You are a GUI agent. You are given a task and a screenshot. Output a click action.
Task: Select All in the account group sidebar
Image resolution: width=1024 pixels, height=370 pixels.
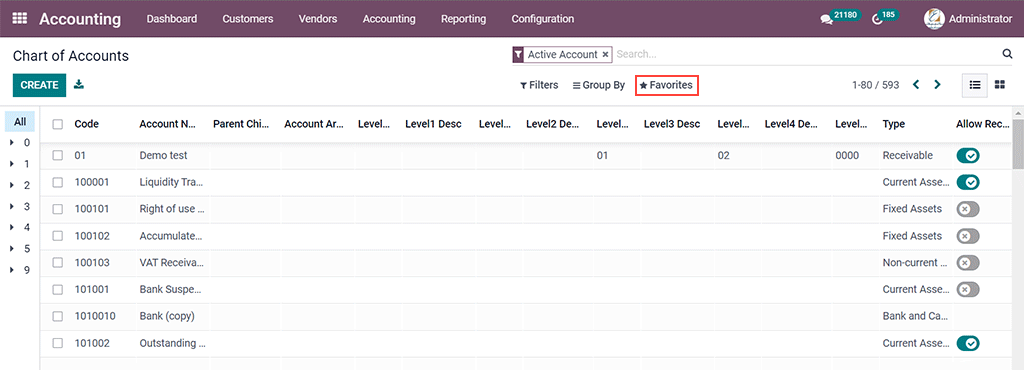pos(20,121)
